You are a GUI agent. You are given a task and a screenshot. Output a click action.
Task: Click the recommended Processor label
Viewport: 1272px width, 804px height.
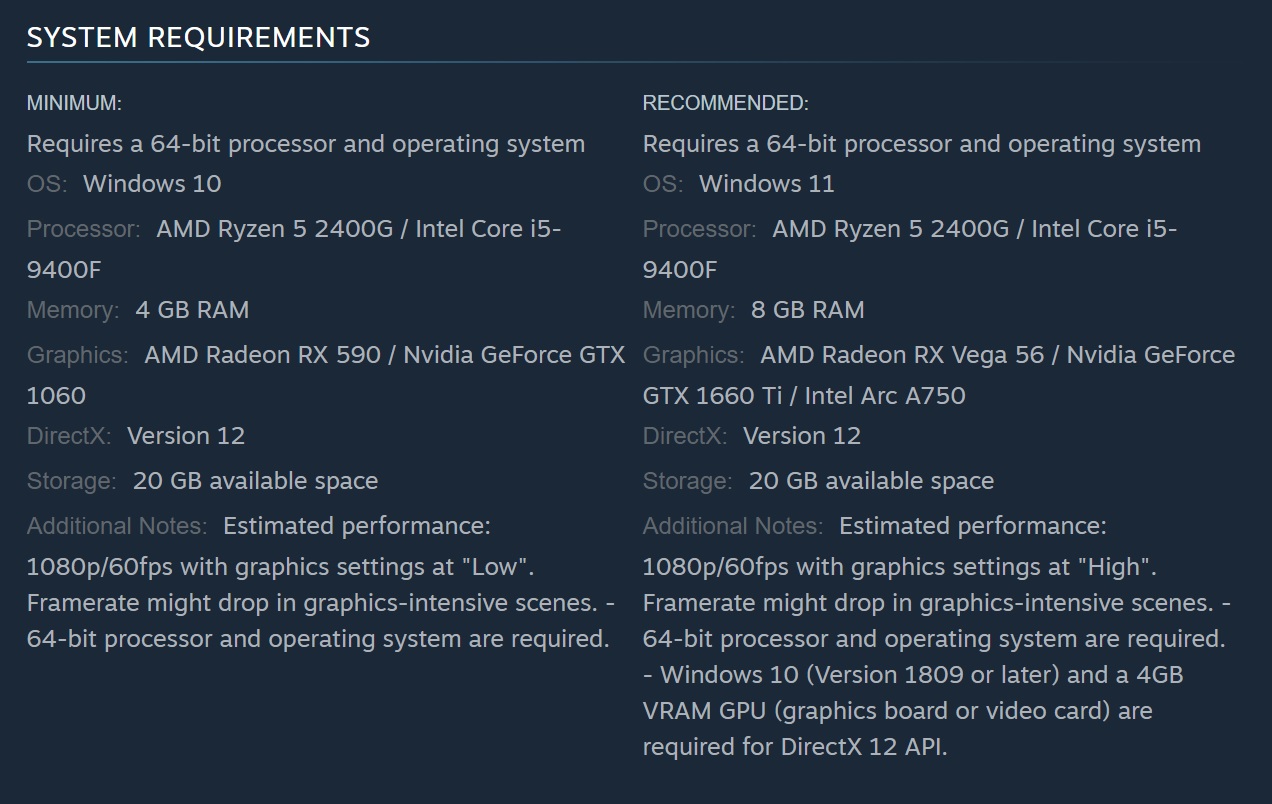[x=701, y=229]
